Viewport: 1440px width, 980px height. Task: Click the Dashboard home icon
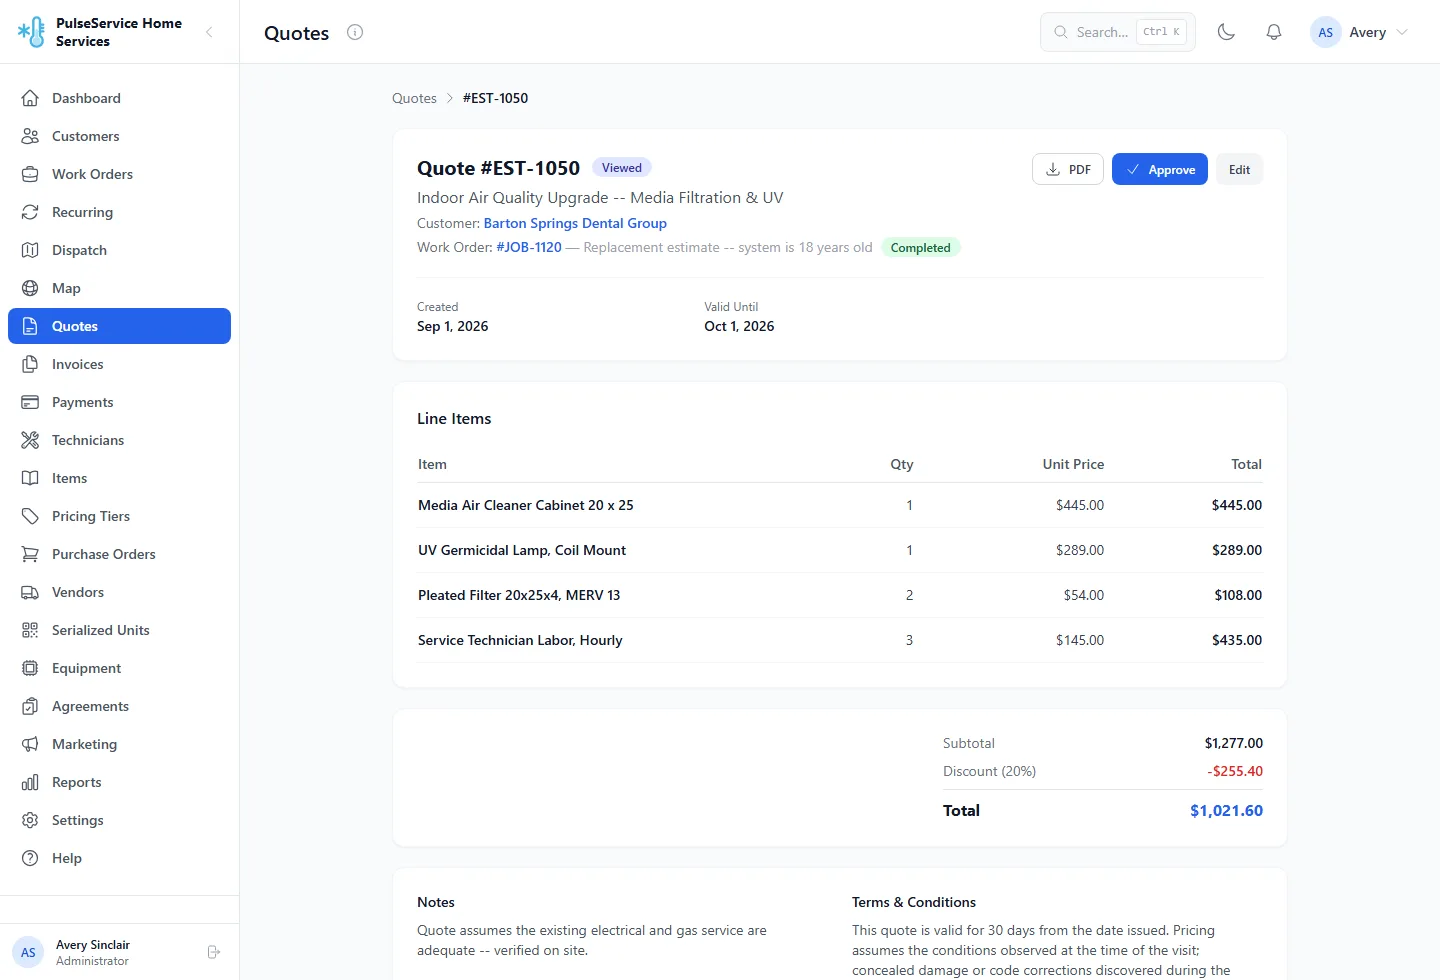coord(30,98)
